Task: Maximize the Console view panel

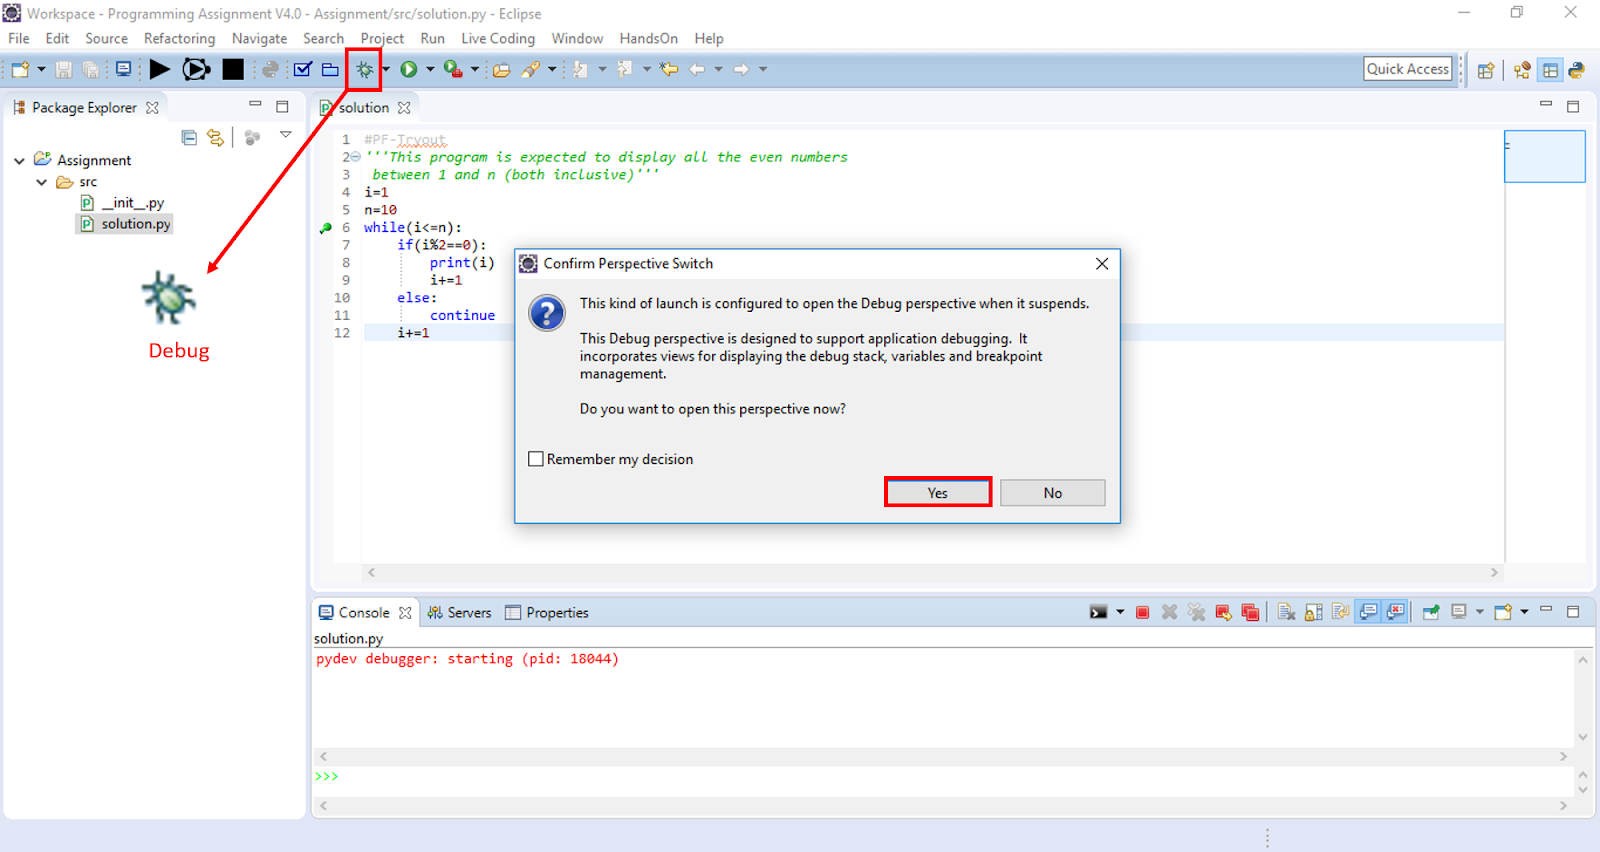Action: (1573, 611)
